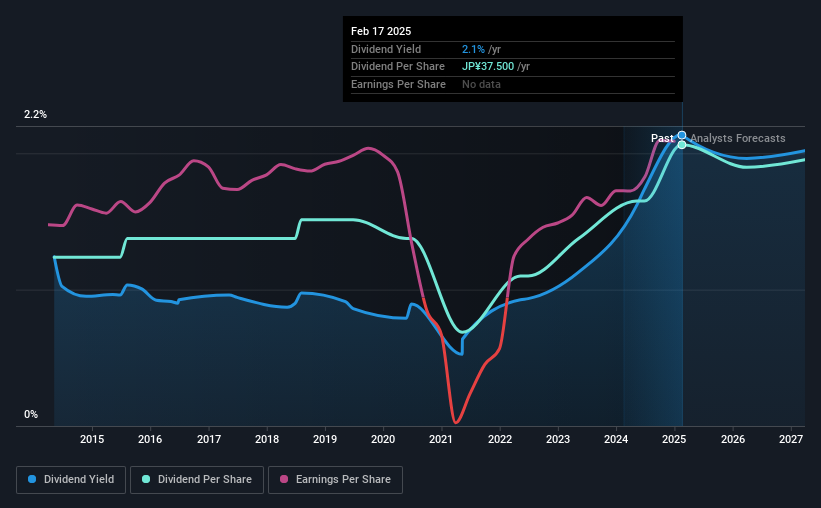The image size is (821, 508).
Task: Click the Past label on the chart
Action: 662,138
